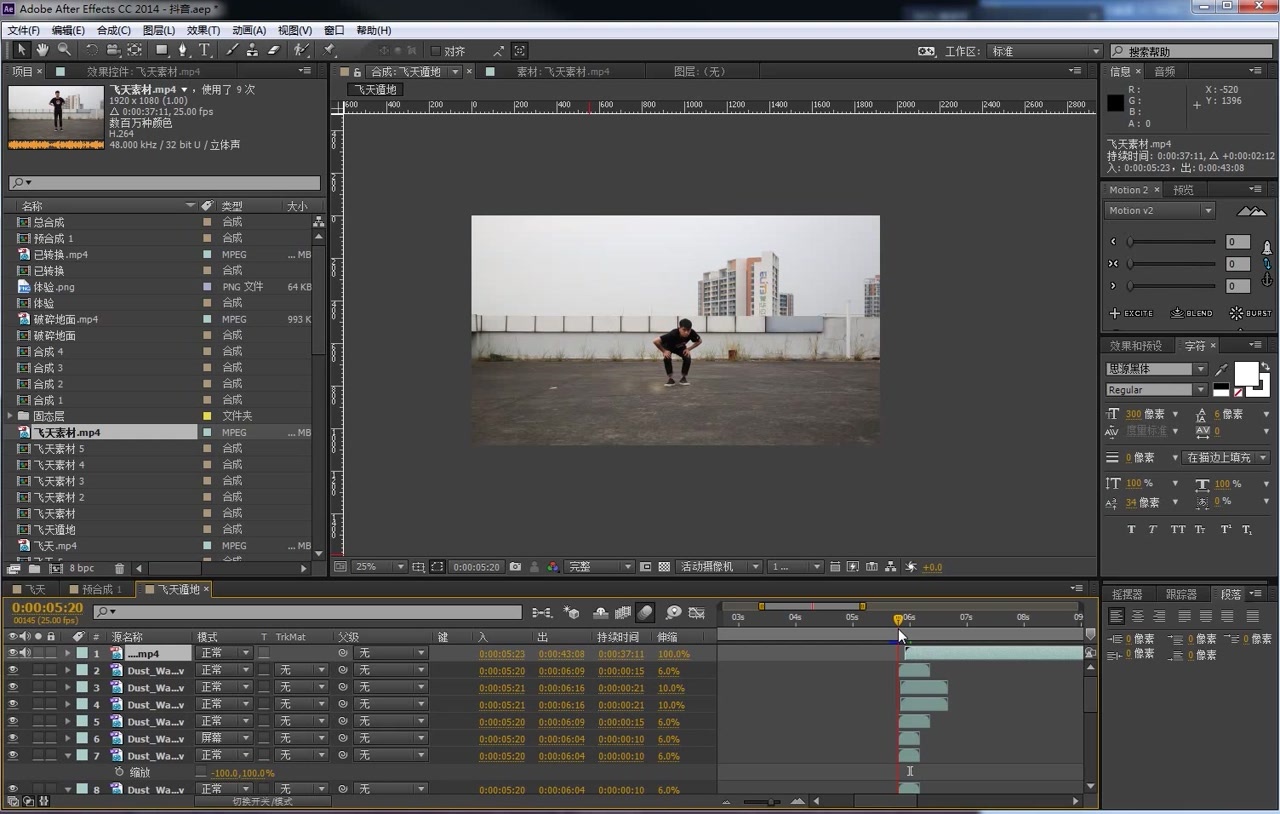Select the Eraser tool

[x=273, y=50]
